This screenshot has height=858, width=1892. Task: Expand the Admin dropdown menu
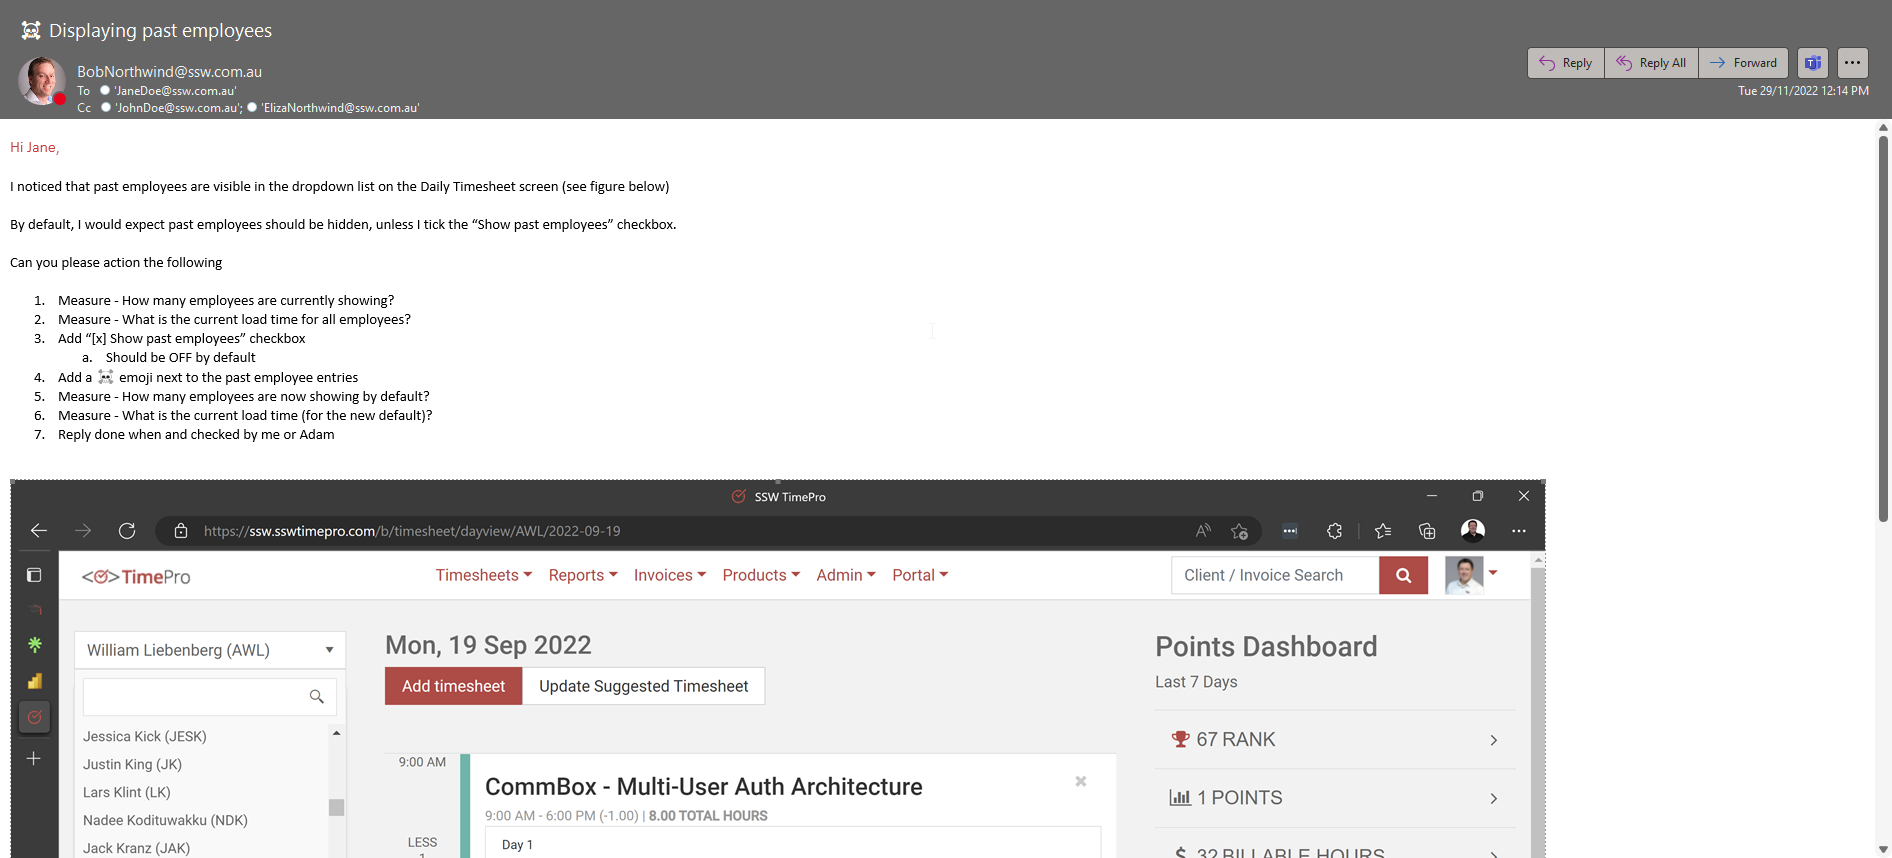[x=845, y=575]
